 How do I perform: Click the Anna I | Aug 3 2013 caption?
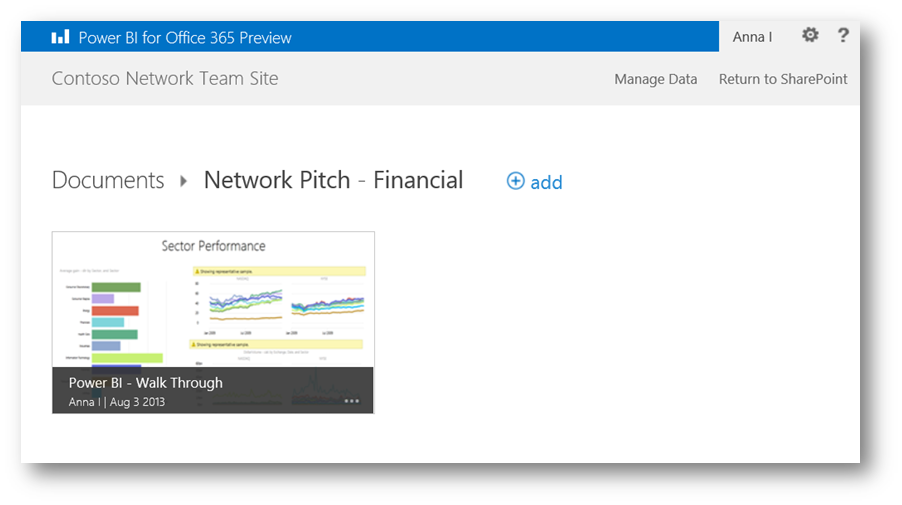coord(117,402)
